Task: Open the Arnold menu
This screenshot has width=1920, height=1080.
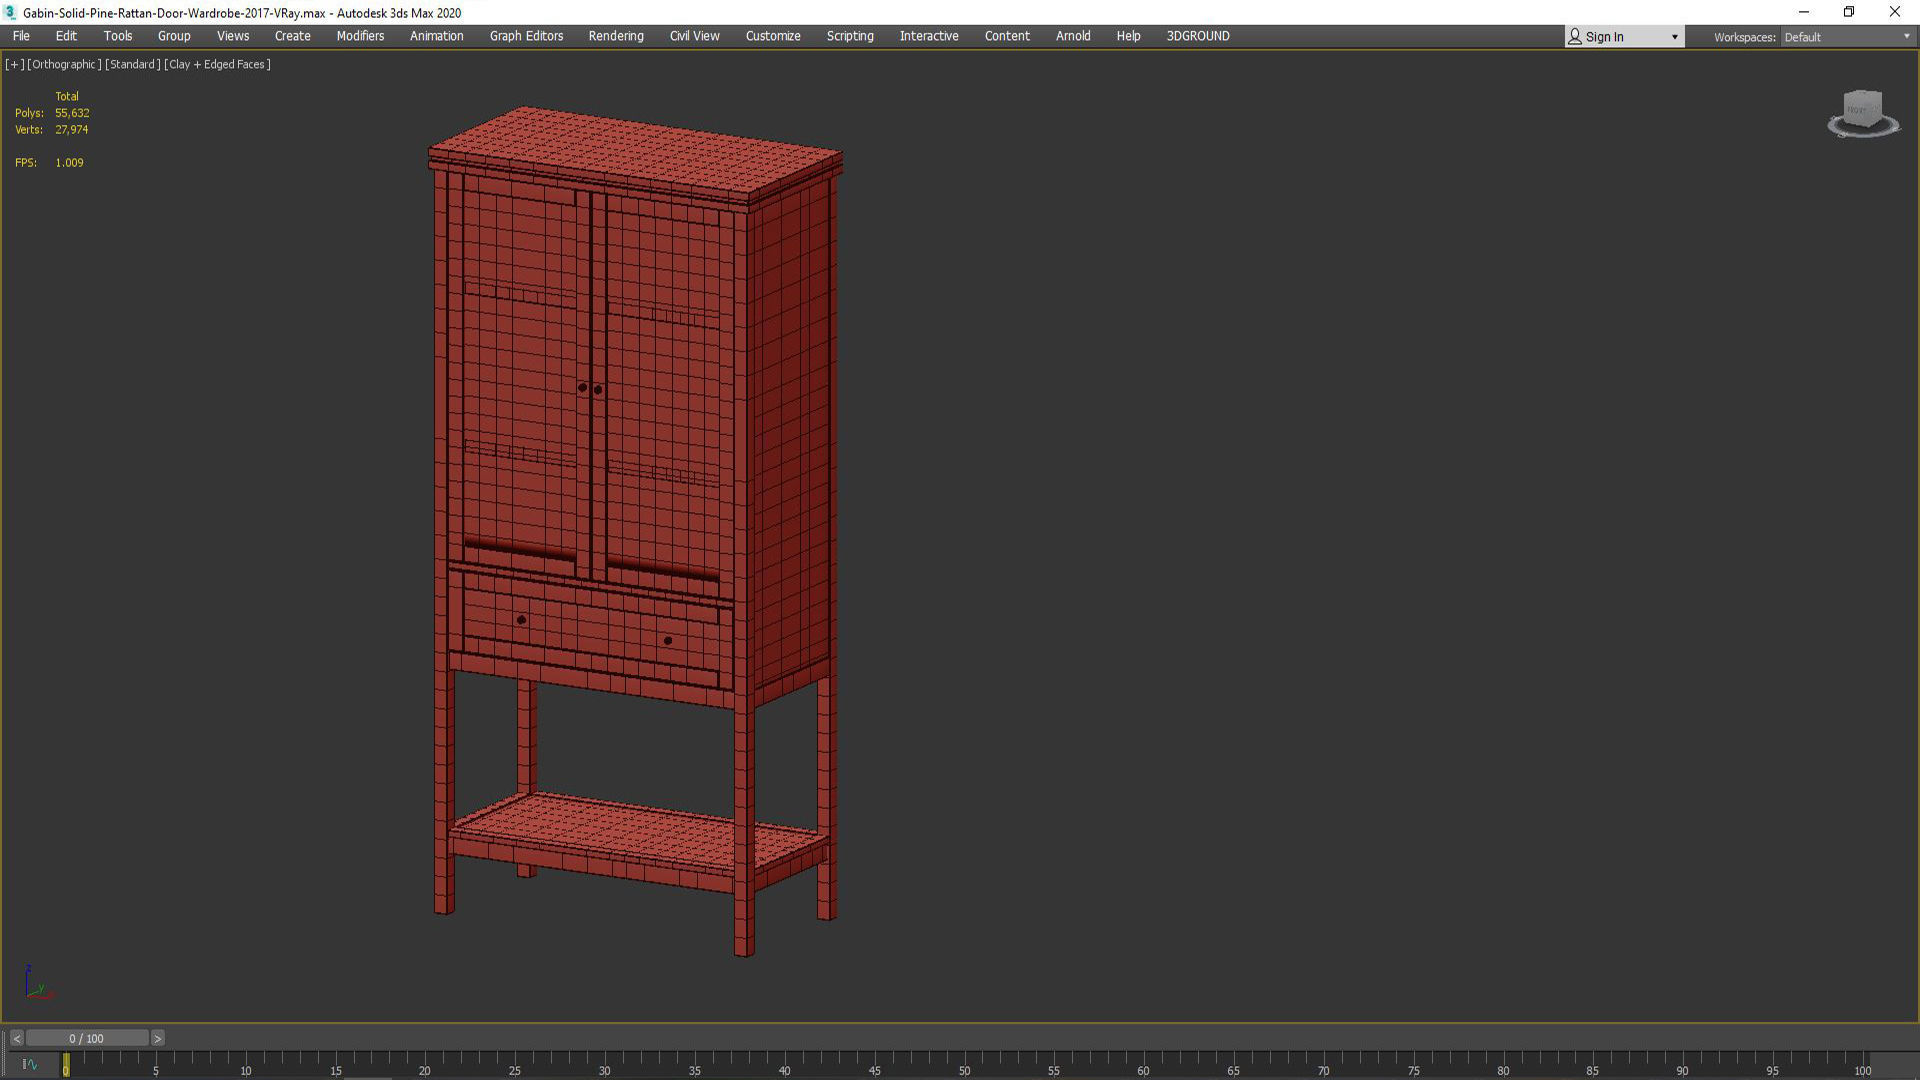Action: point(1073,36)
